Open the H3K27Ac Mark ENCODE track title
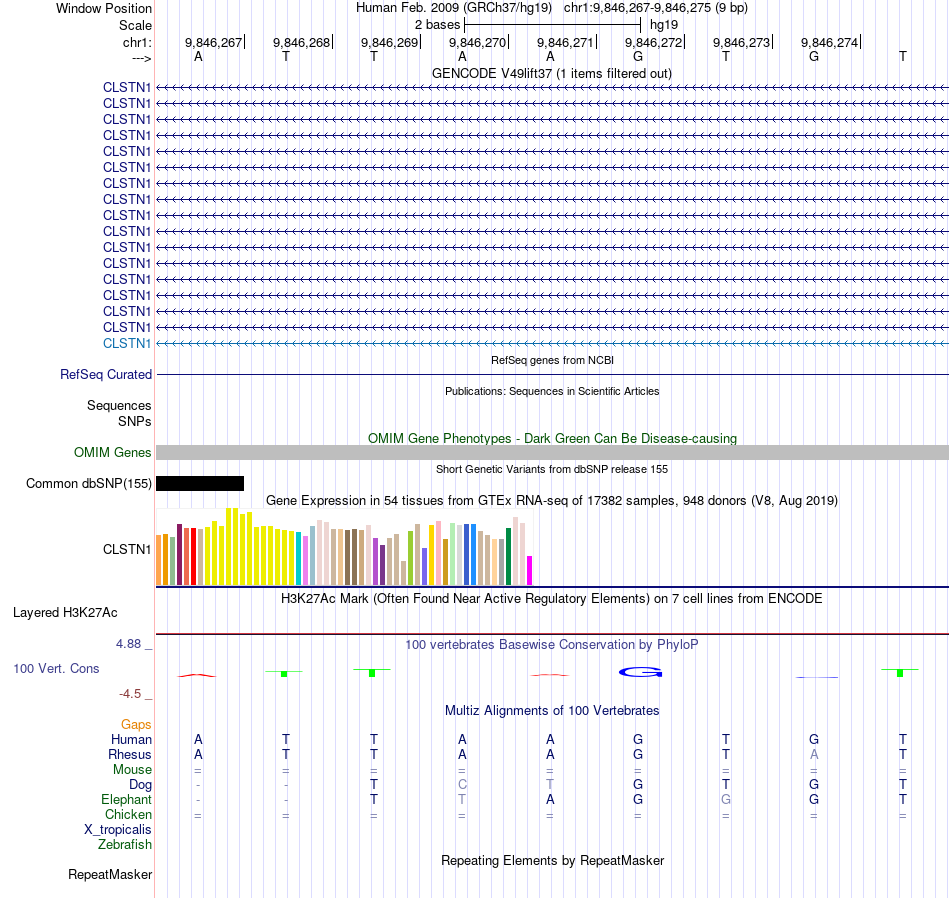Image resolution: width=950 pixels, height=898 pixels. point(552,599)
